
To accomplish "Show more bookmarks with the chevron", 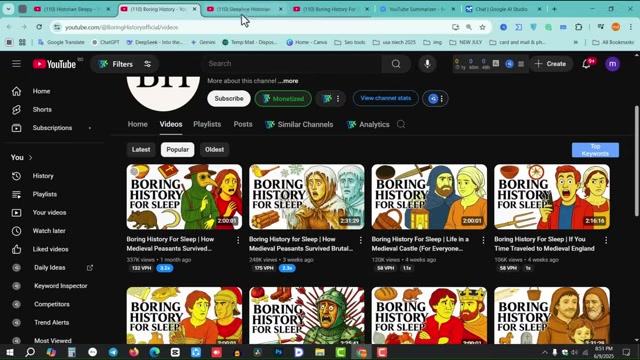I will pyautogui.click(x=576, y=42).
